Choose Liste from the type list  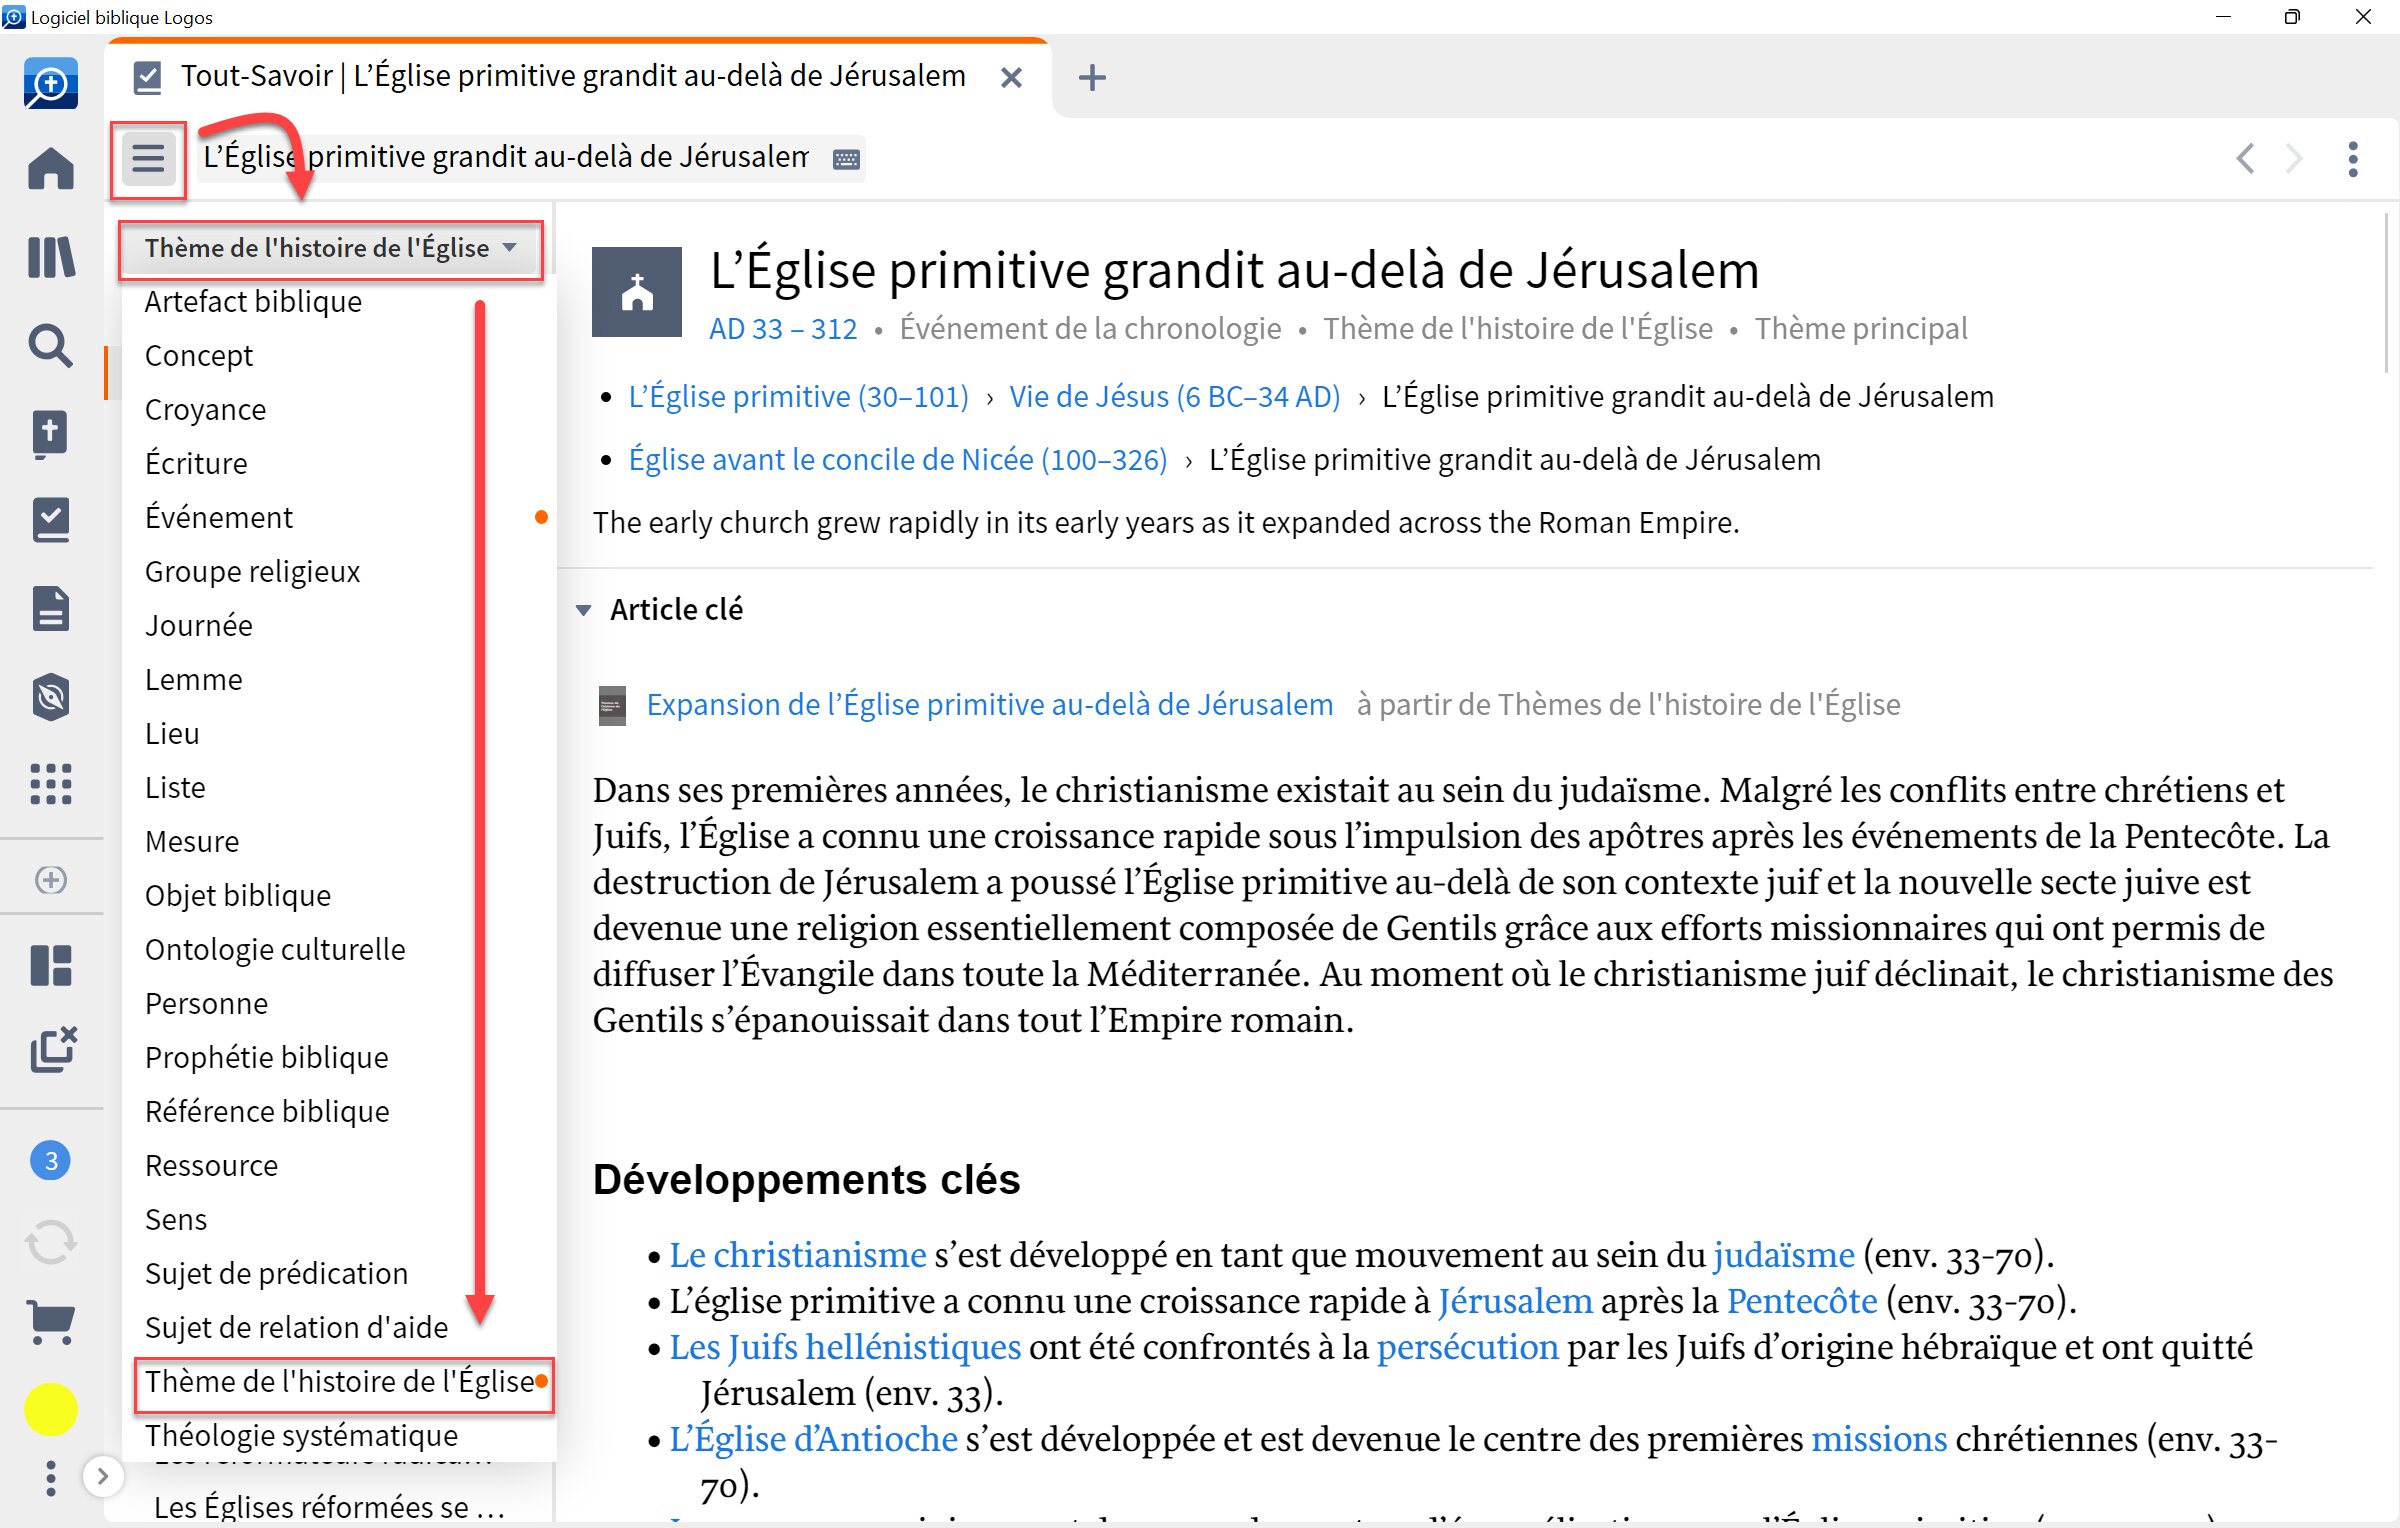(x=175, y=787)
